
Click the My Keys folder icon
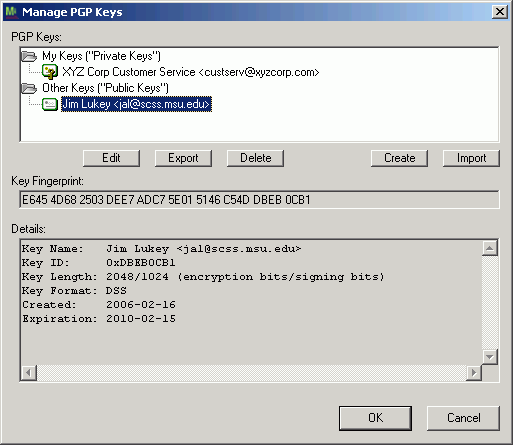(x=29, y=56)
